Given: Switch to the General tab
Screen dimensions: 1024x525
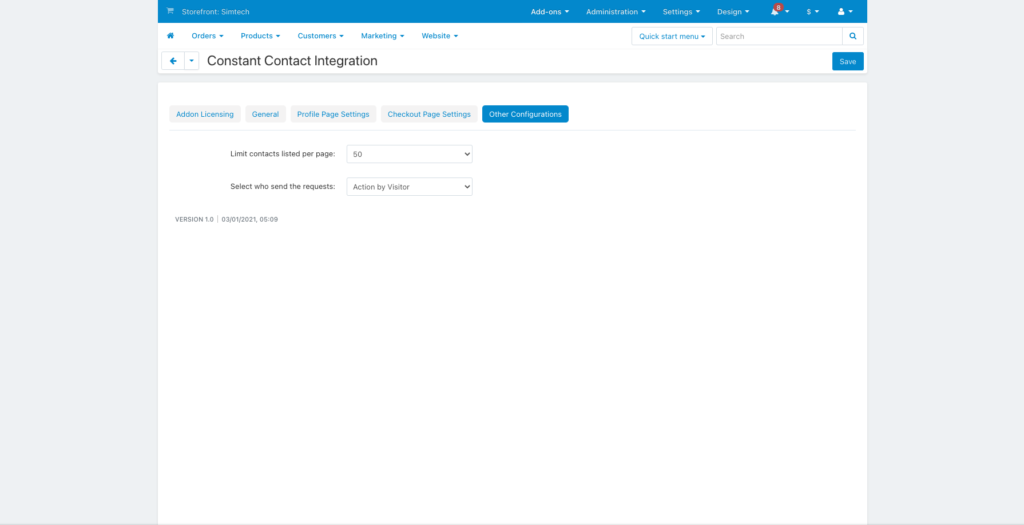Looking at the screenshot, I should [x=265, y=114].
